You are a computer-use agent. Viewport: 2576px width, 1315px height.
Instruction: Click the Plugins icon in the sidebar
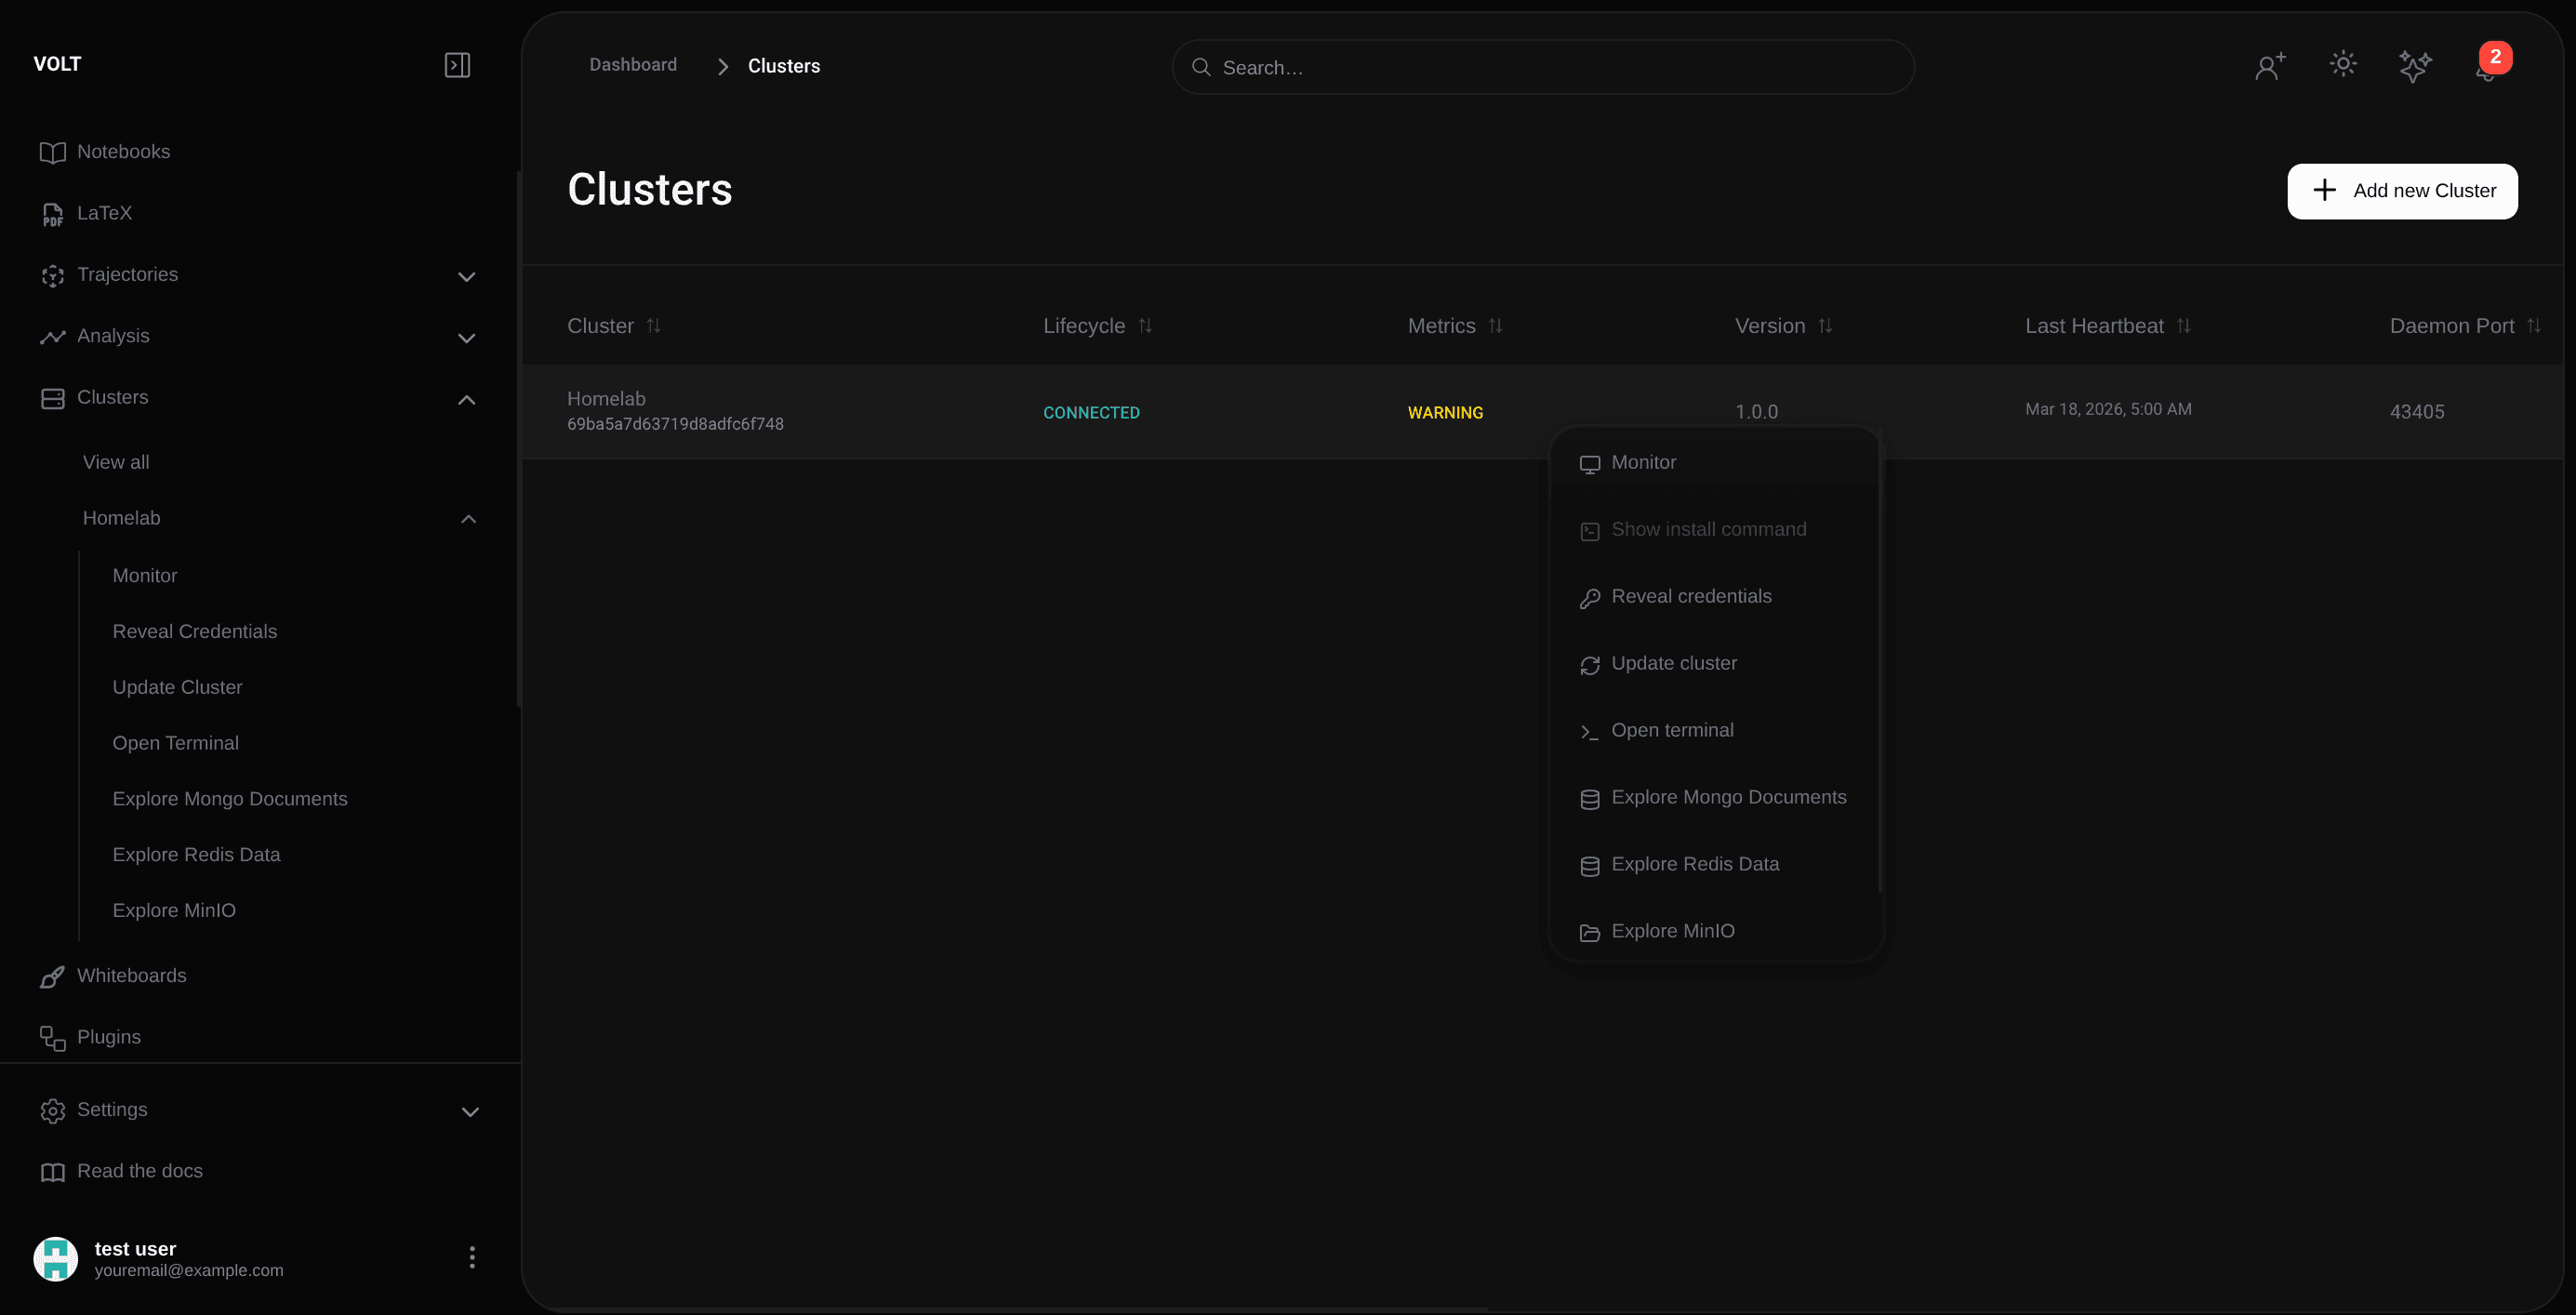click(52, 1037)
